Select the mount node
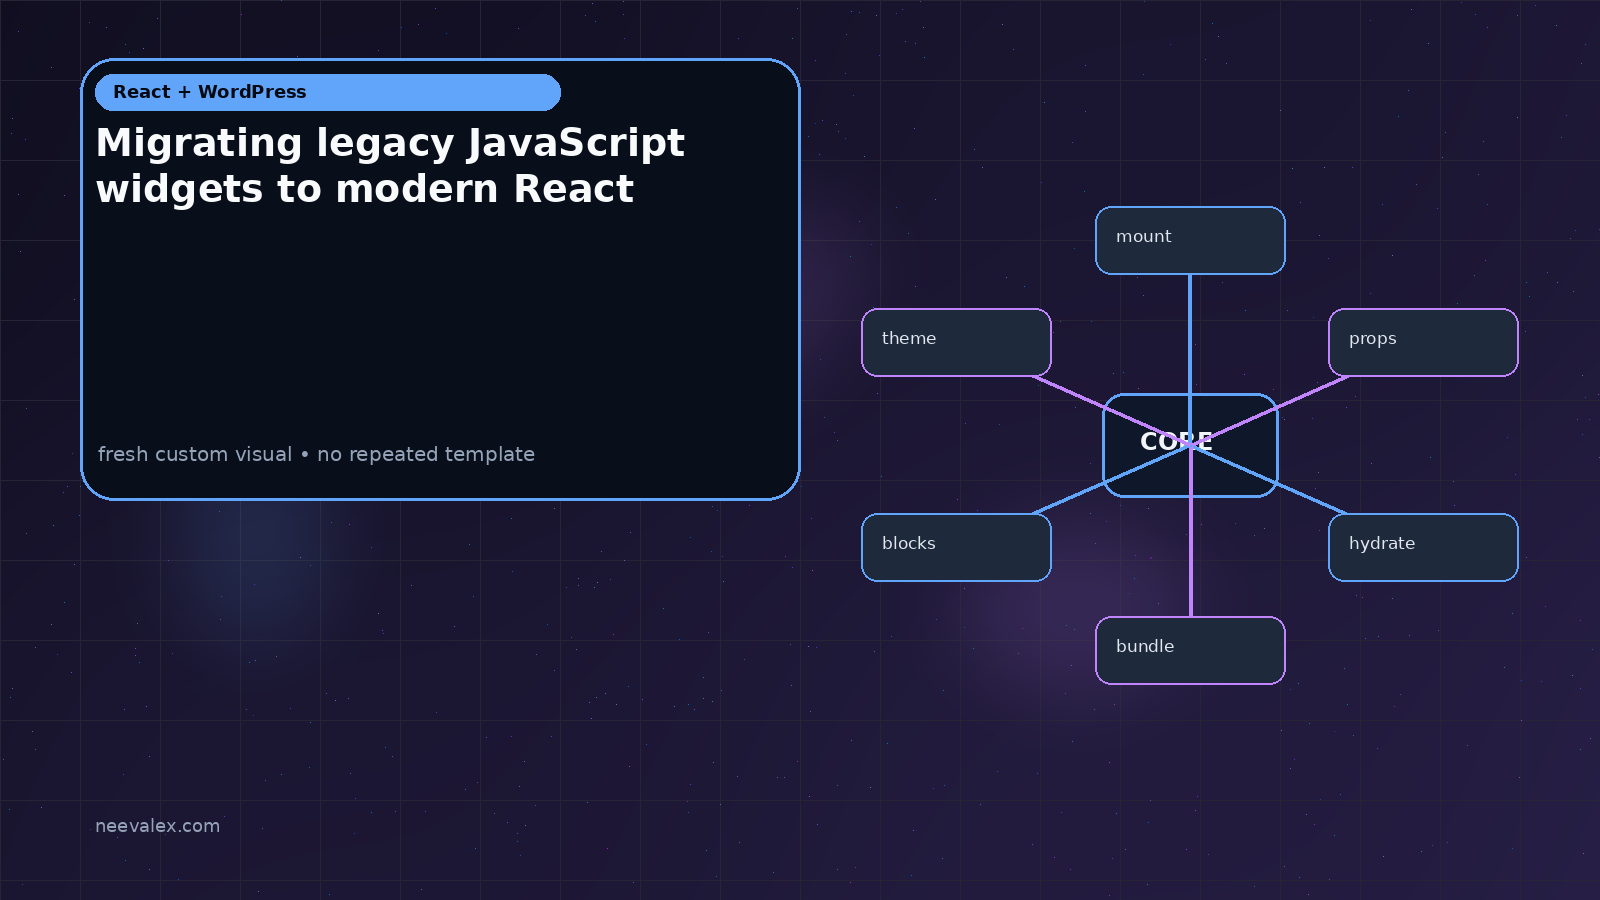This screenshot has height=900, width=1600. pyautogui.click(x=1190, y=240)
